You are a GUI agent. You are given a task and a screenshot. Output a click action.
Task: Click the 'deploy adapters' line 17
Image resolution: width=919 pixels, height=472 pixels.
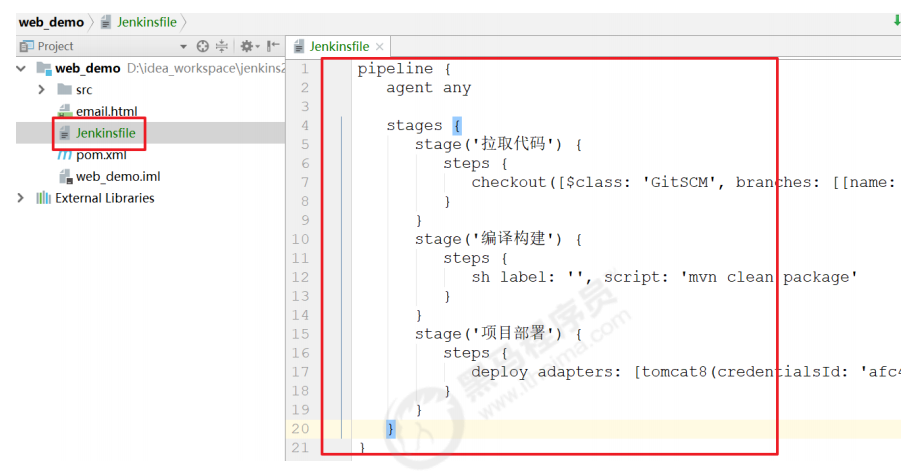(x=686, y=372)
